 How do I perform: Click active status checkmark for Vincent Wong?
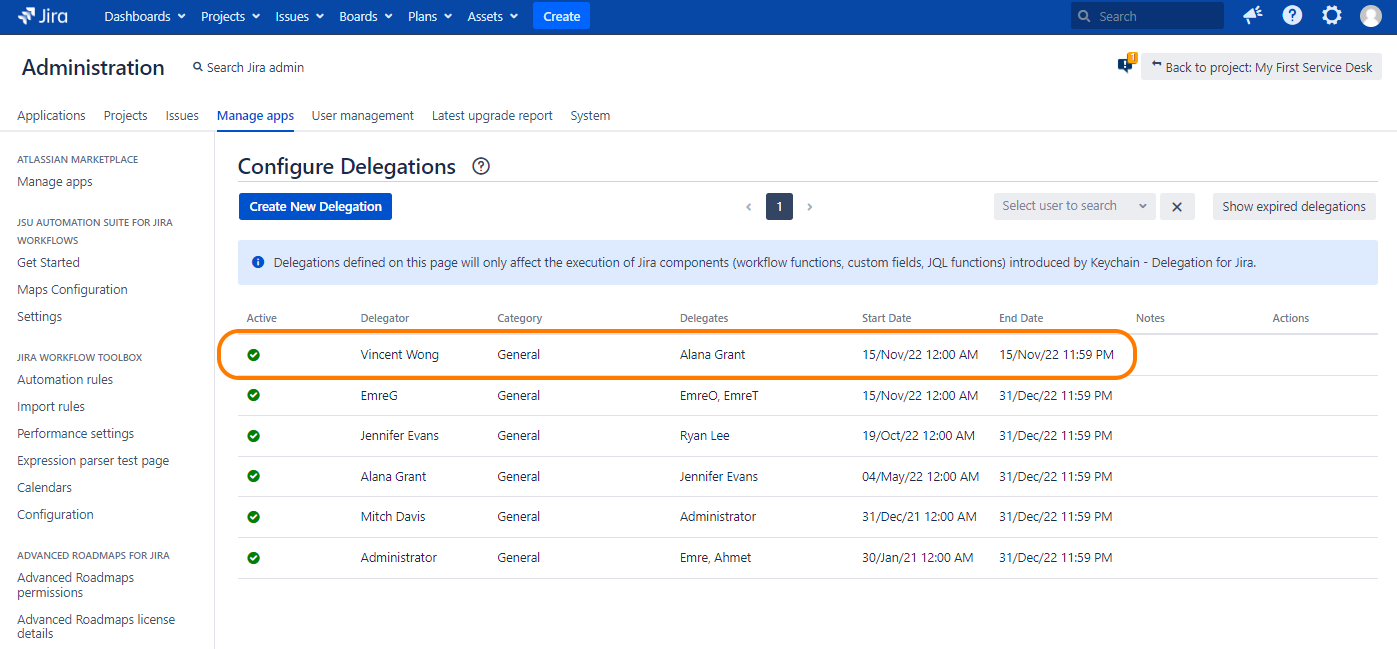(254, 355)
